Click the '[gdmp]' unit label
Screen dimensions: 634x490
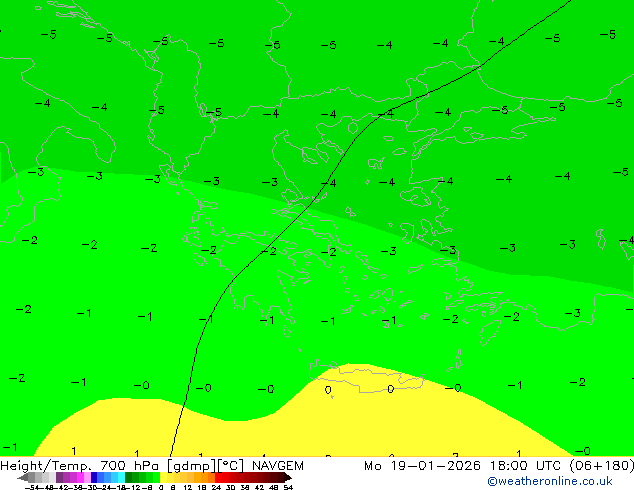[x=191, y=466]
